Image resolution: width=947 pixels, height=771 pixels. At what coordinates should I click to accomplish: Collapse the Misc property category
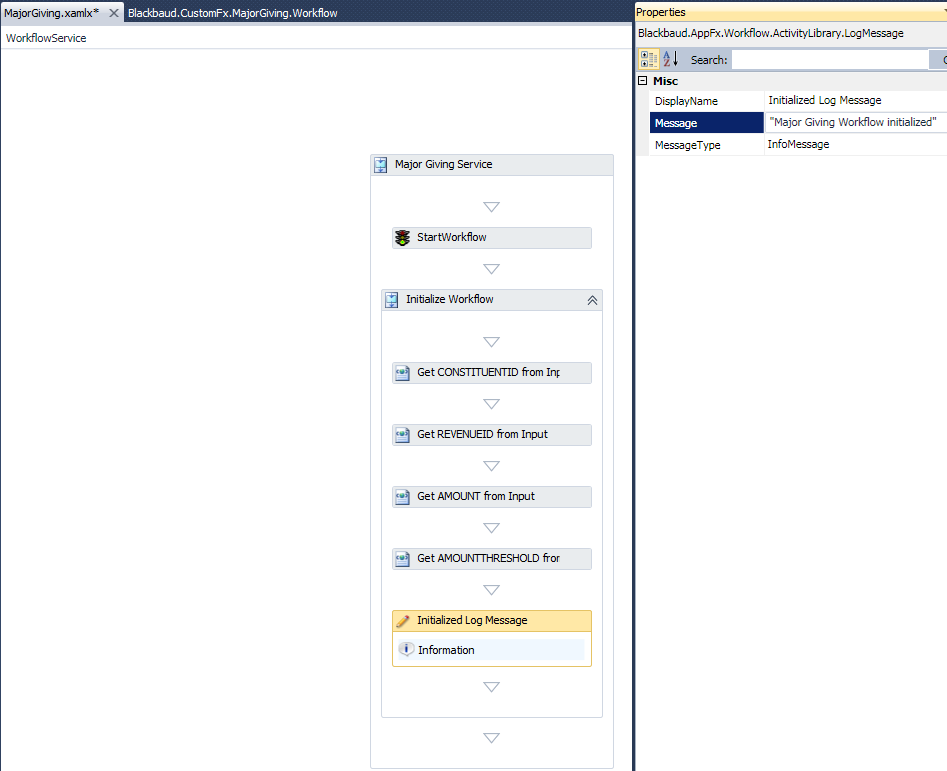(x=642, y=81)
